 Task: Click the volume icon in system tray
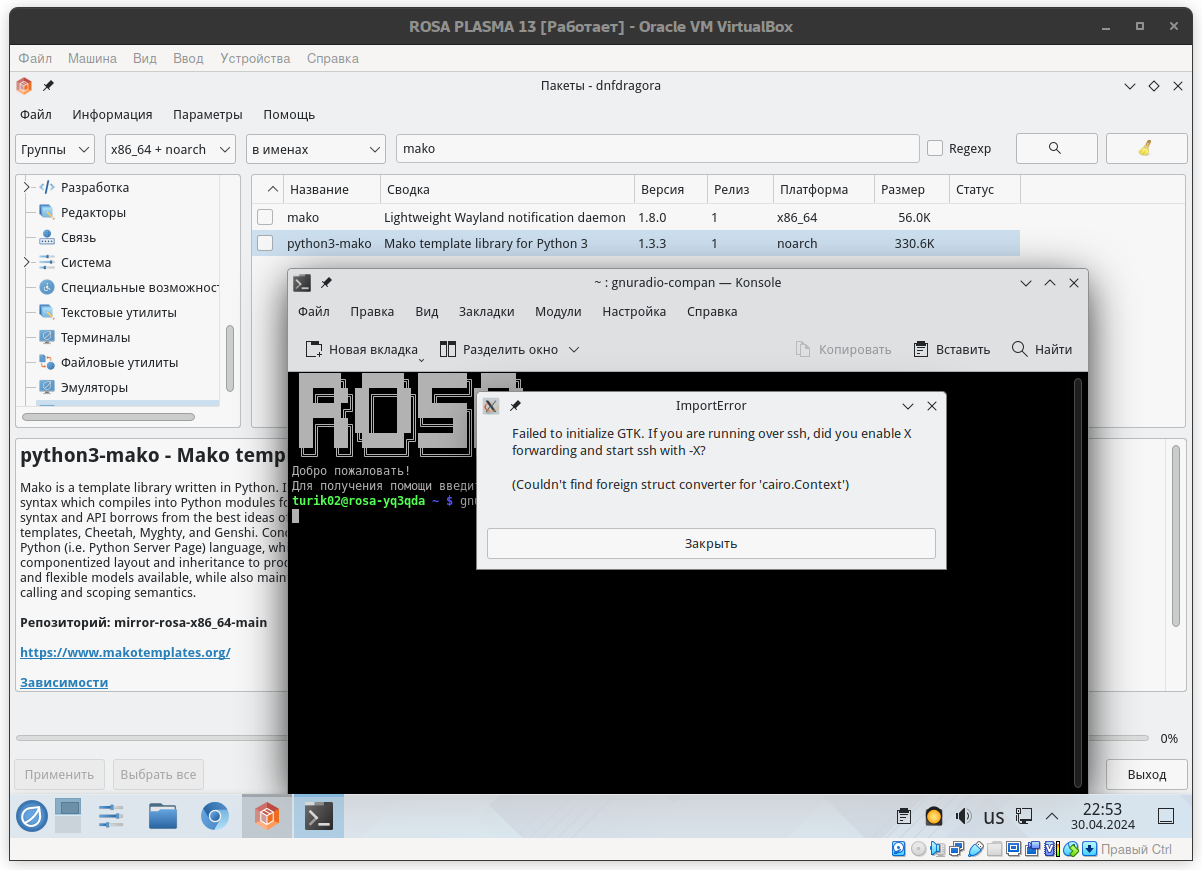pyautogui.click(x=963, y=816)
